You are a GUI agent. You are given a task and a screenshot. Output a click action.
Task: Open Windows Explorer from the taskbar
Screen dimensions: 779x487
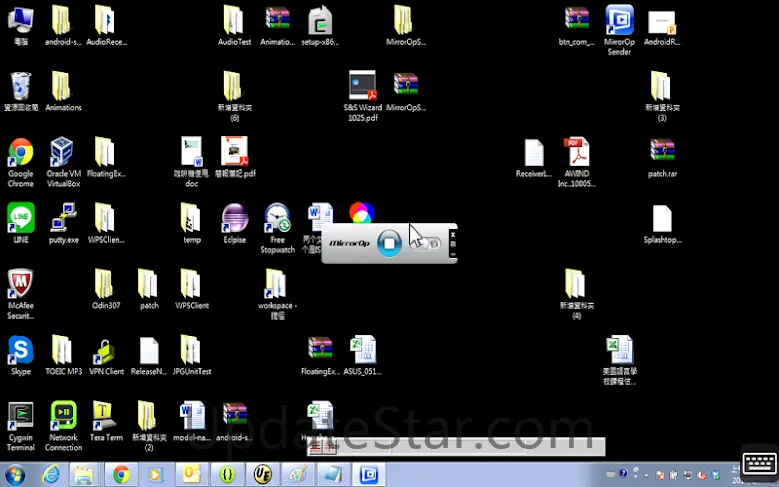84,475
